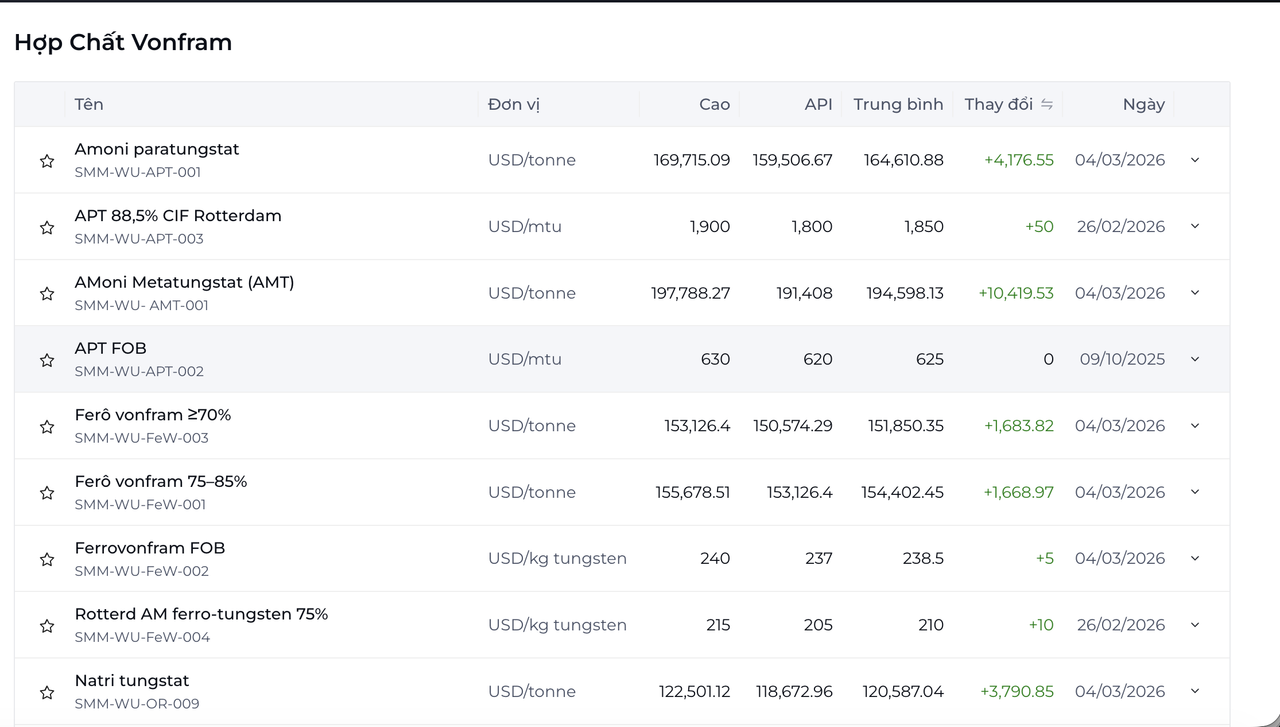Expand the Amoni paratungstat row chevron
The width and height of the screenshot is (1280, 727).
(1195, 160)
